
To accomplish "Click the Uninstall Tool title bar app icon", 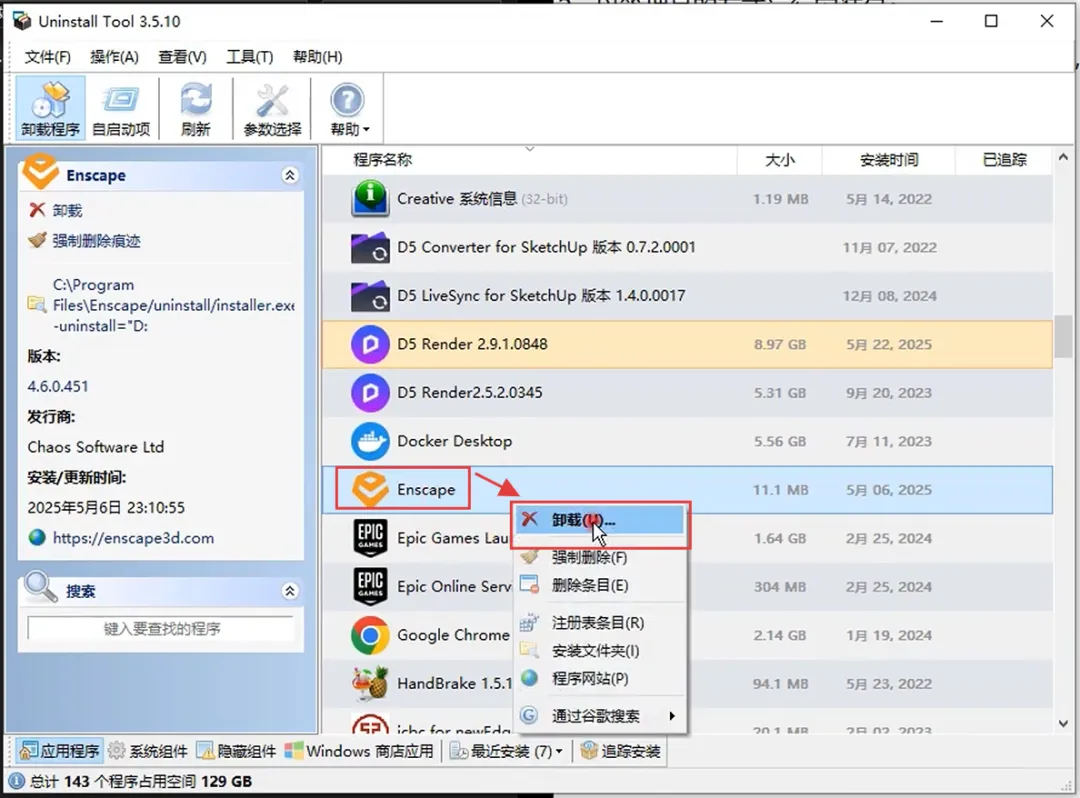I will pos(21,21).
